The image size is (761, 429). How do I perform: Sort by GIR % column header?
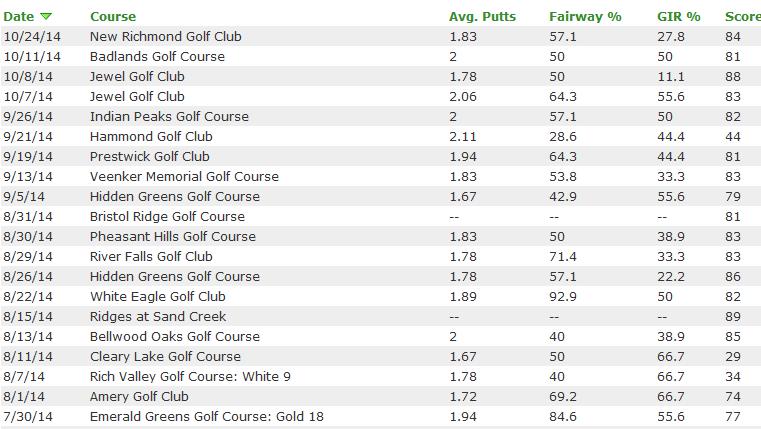click(680, 17)
